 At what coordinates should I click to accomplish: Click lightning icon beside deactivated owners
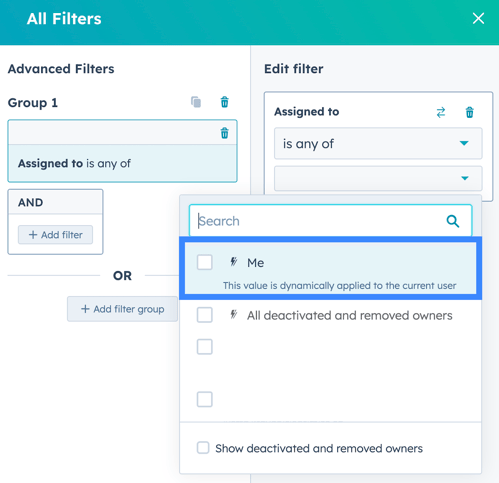click(234, 314)
